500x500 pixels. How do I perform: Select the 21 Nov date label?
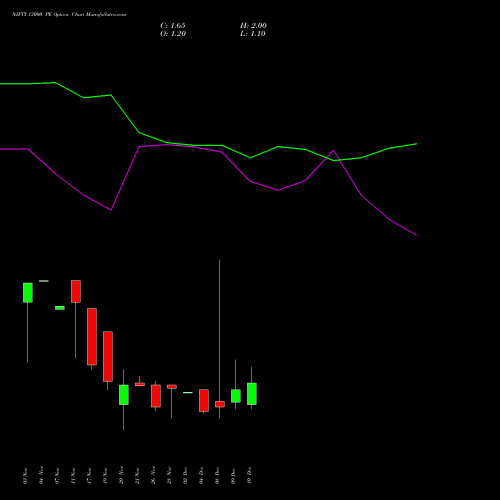(x=137, y=476)
